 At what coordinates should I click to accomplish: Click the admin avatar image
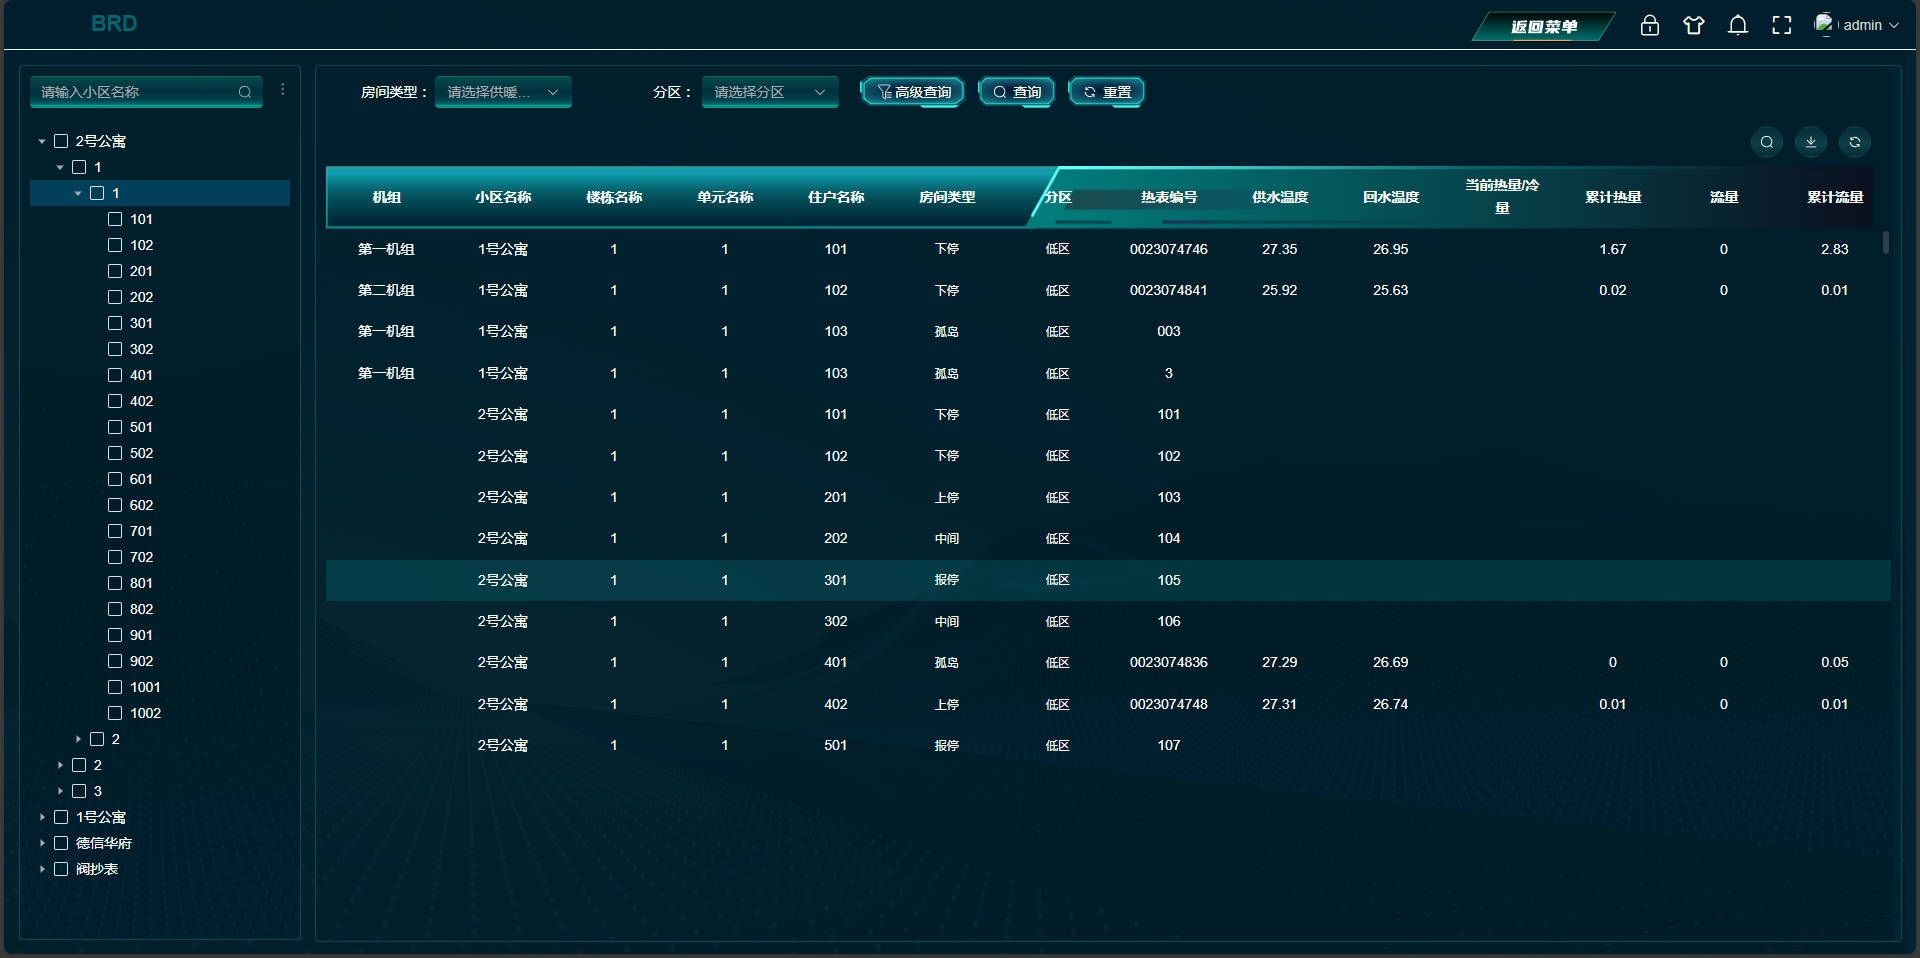1825,24
